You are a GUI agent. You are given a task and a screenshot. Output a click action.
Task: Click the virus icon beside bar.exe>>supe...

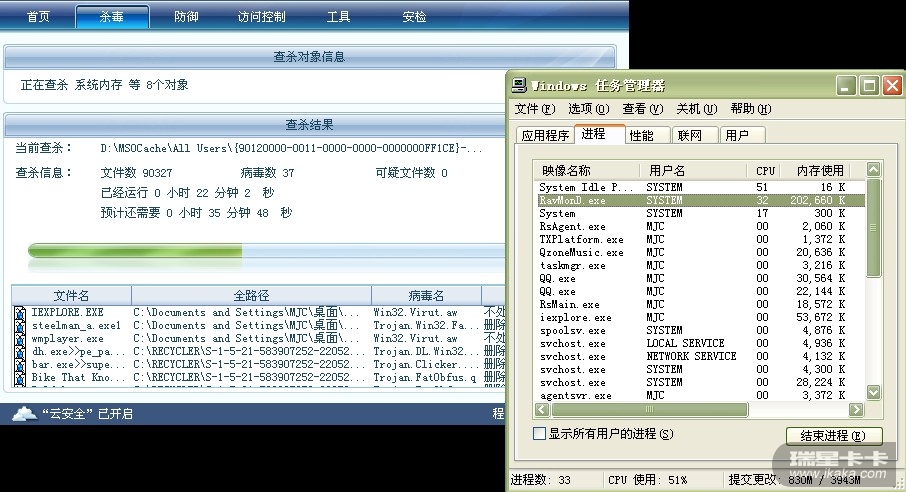point(20,365)
